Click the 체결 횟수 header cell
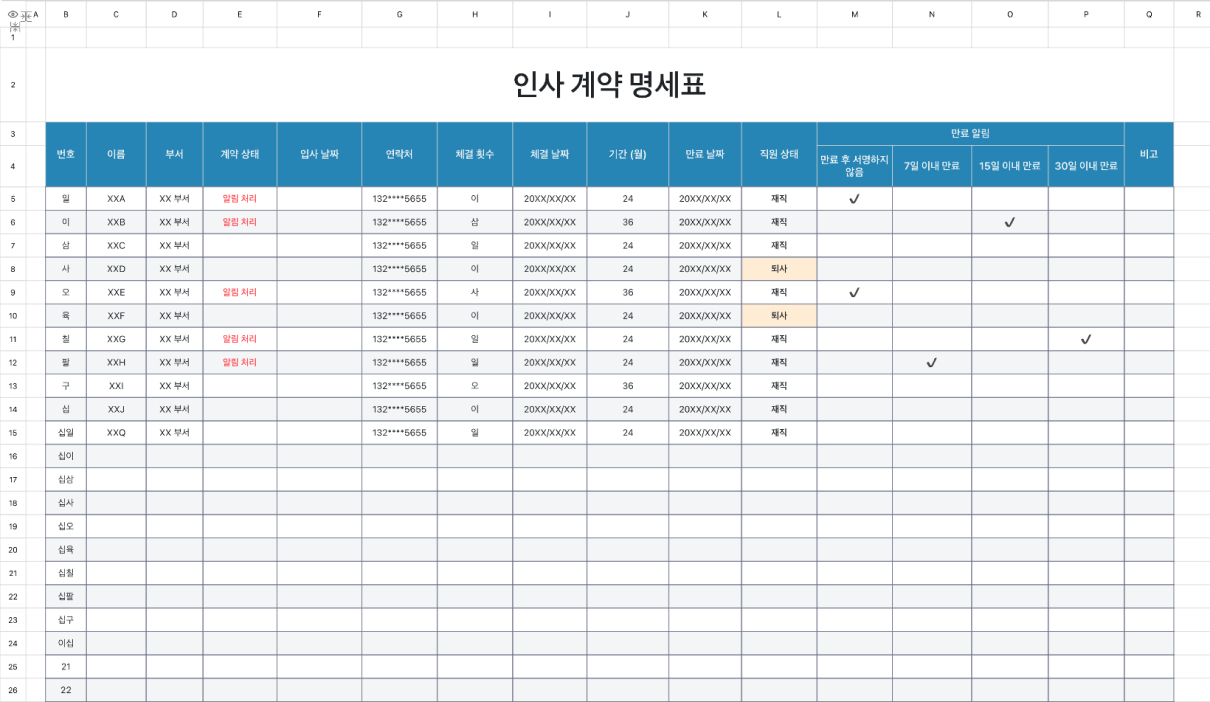The image size is (1210, 702). 475,155
